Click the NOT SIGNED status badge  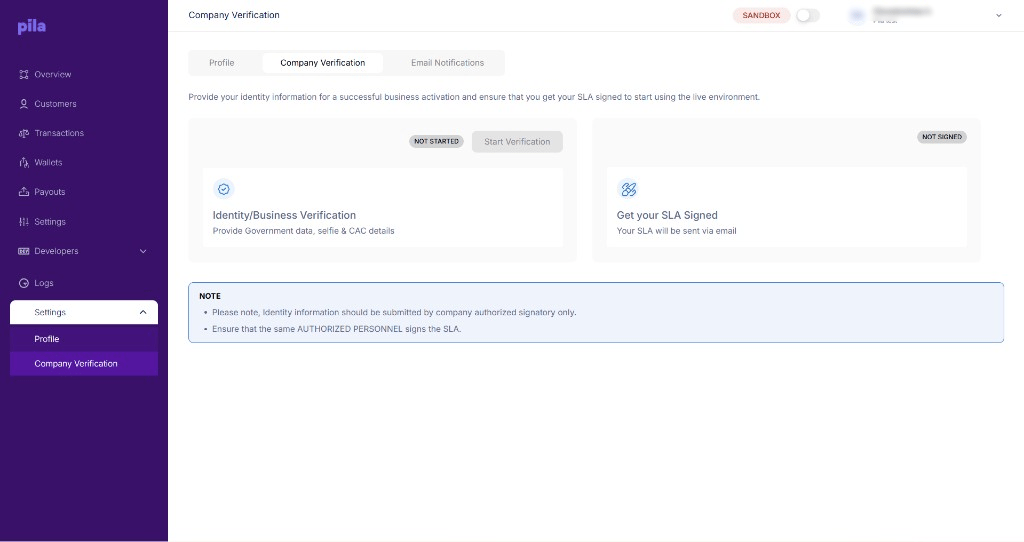942,137
